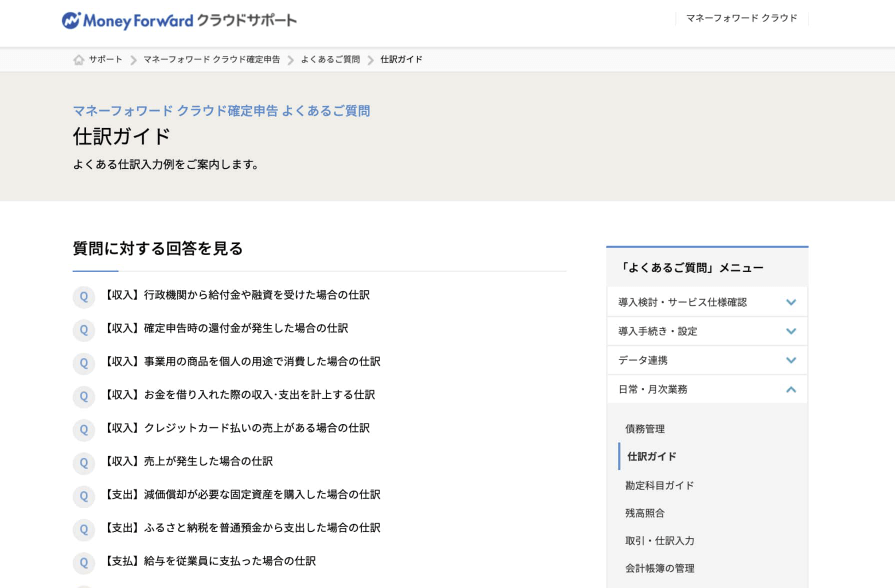Open お金を借り入れた際の収入·支出を計上する仕訳
Screen dimensions: 895x588
(239, 394)
